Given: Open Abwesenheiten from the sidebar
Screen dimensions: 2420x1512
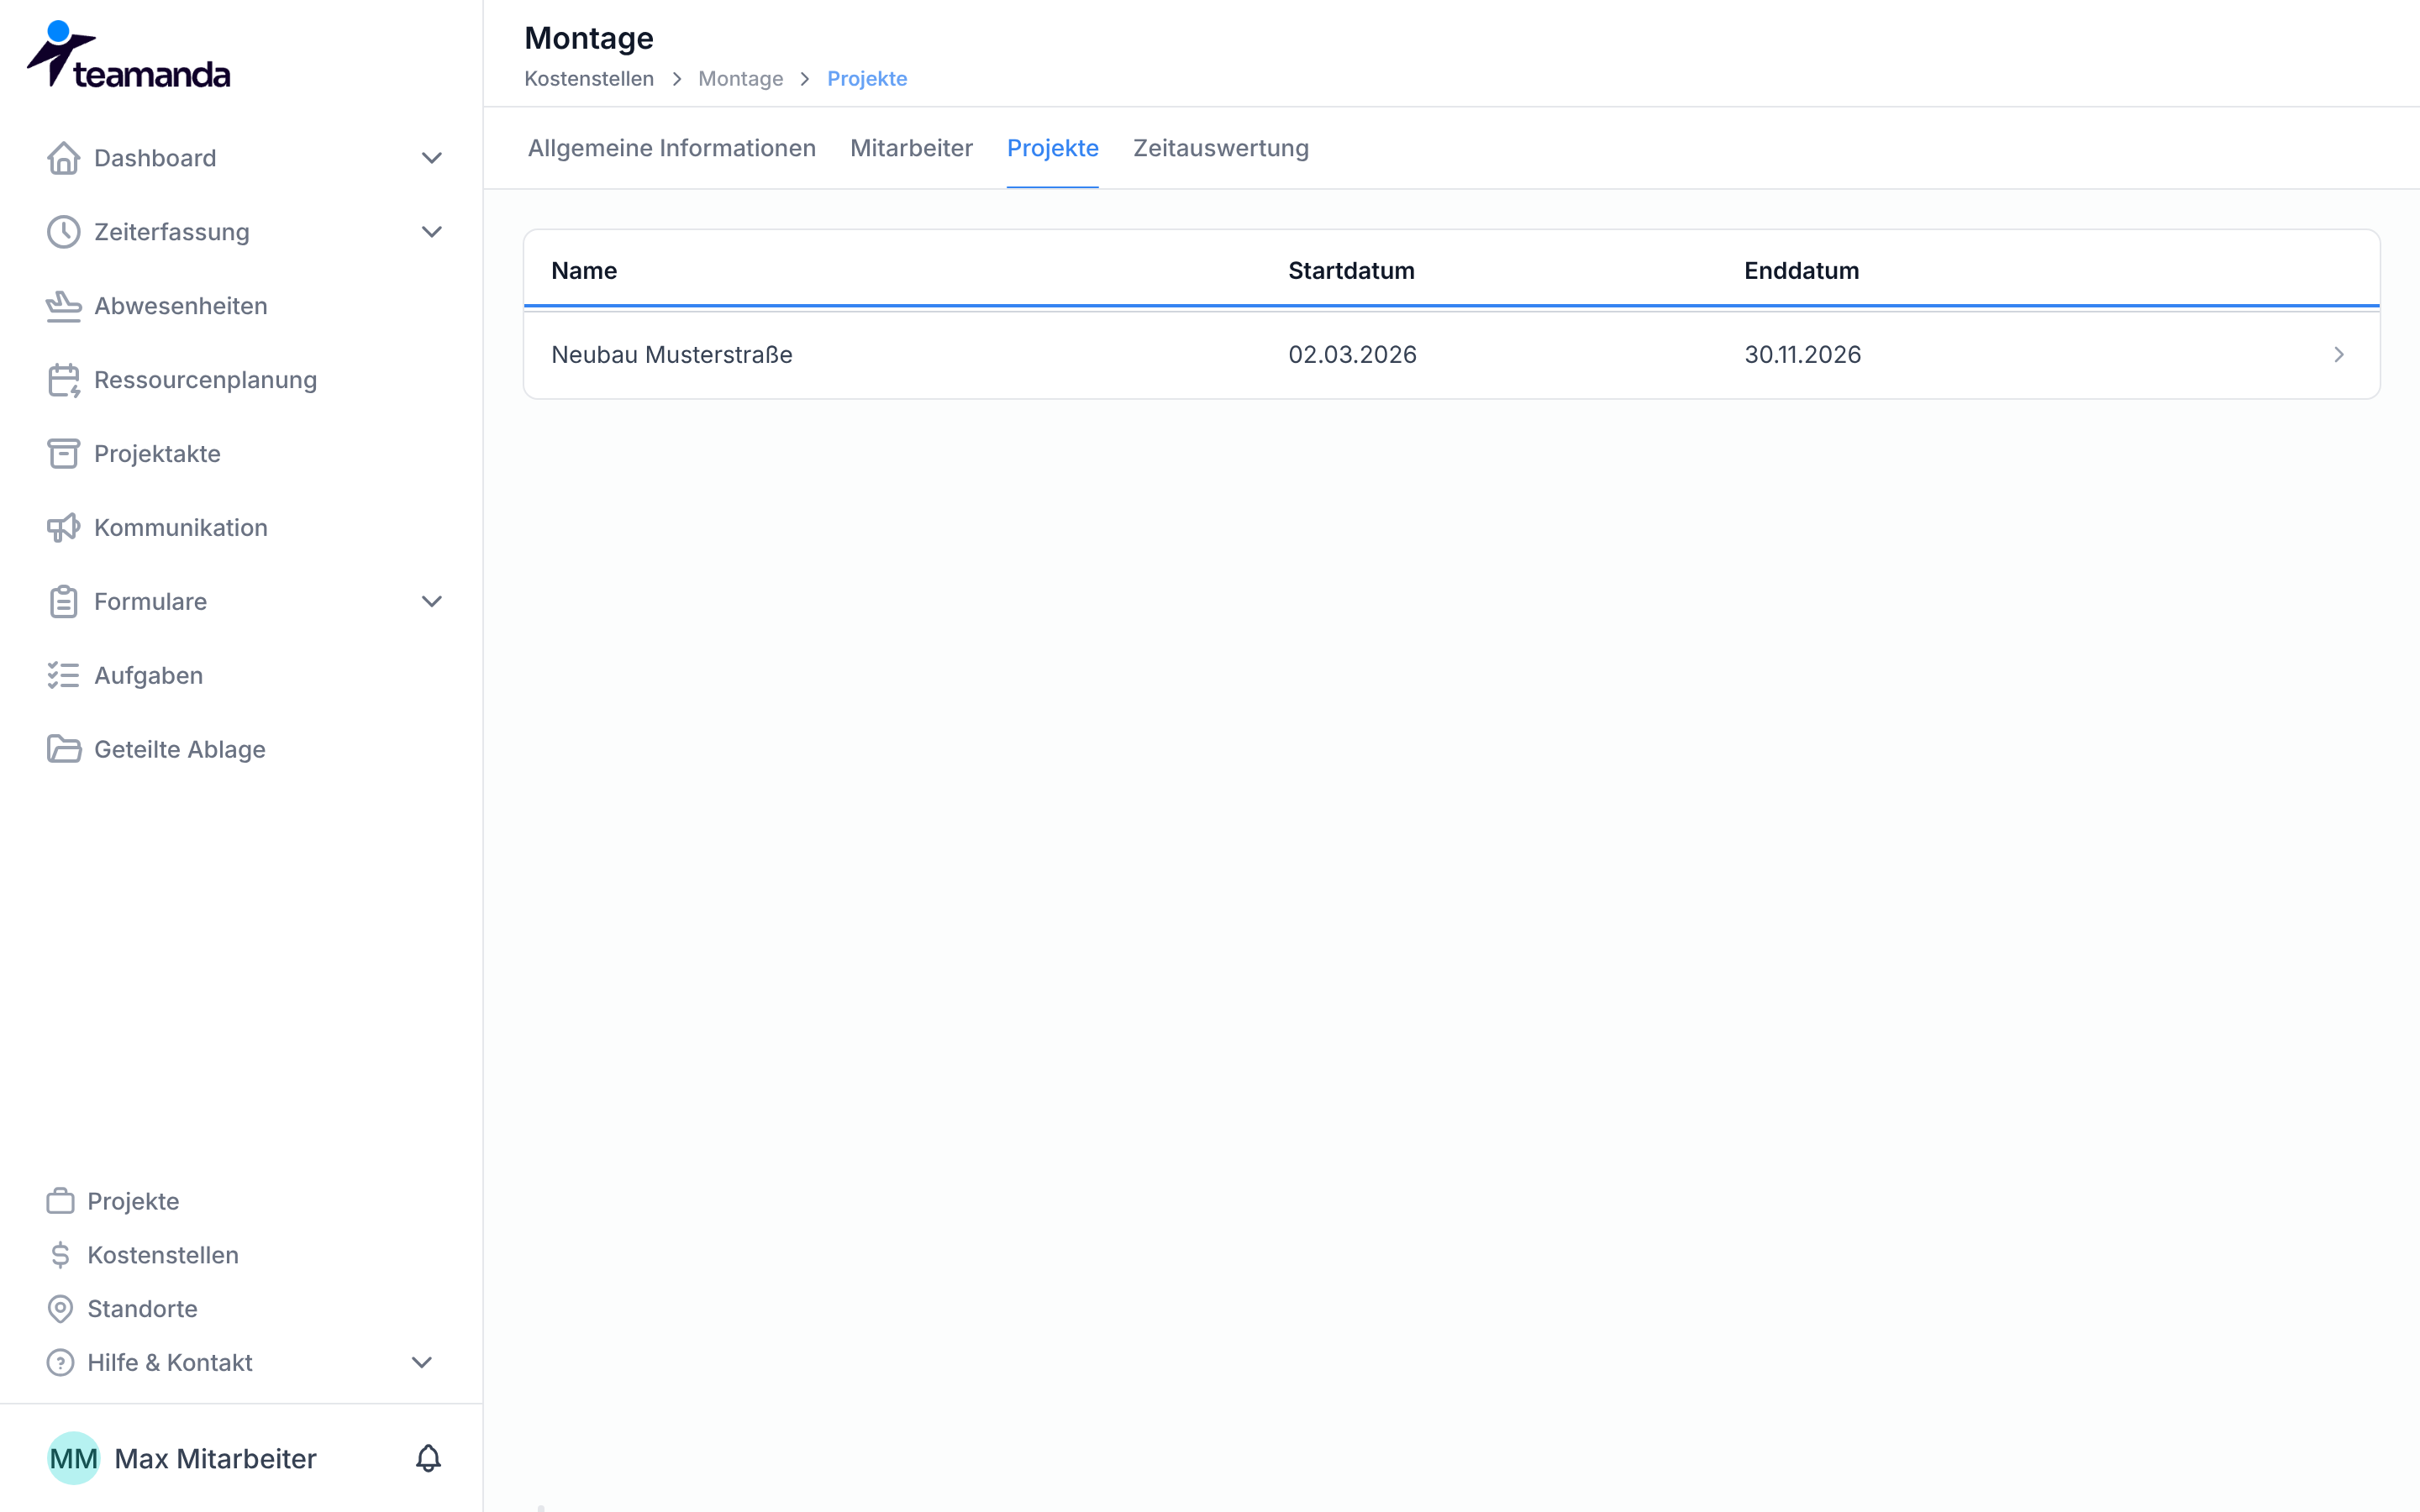Looking at the screenshot, I should tap(181, 306).
